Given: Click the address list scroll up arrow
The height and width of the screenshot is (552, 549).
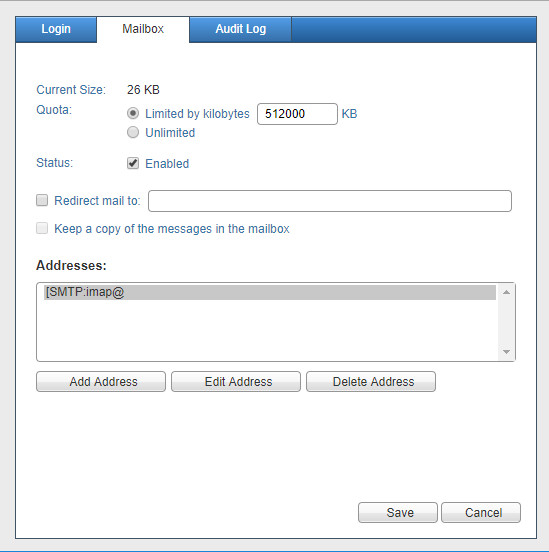Looking at the screenshot, I should 506,292.
